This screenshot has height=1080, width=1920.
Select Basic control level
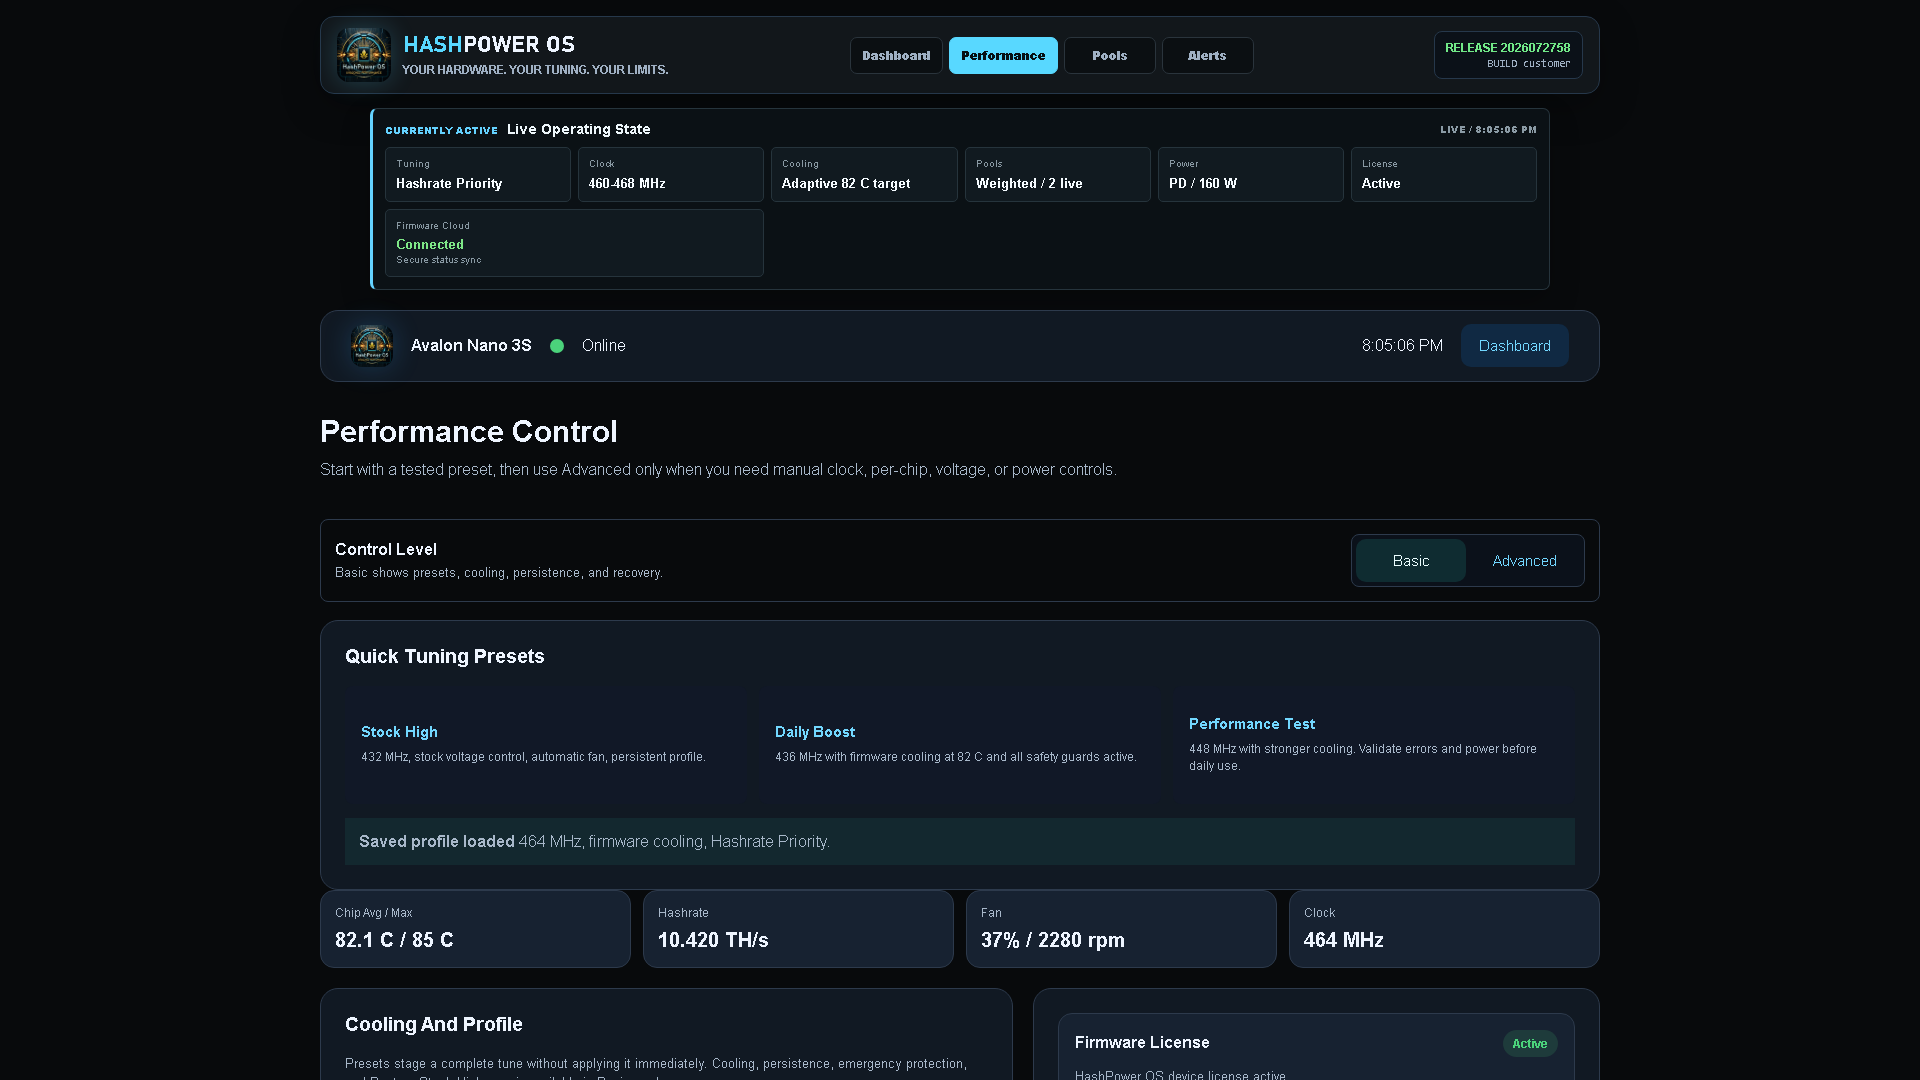click(1410, 561)
